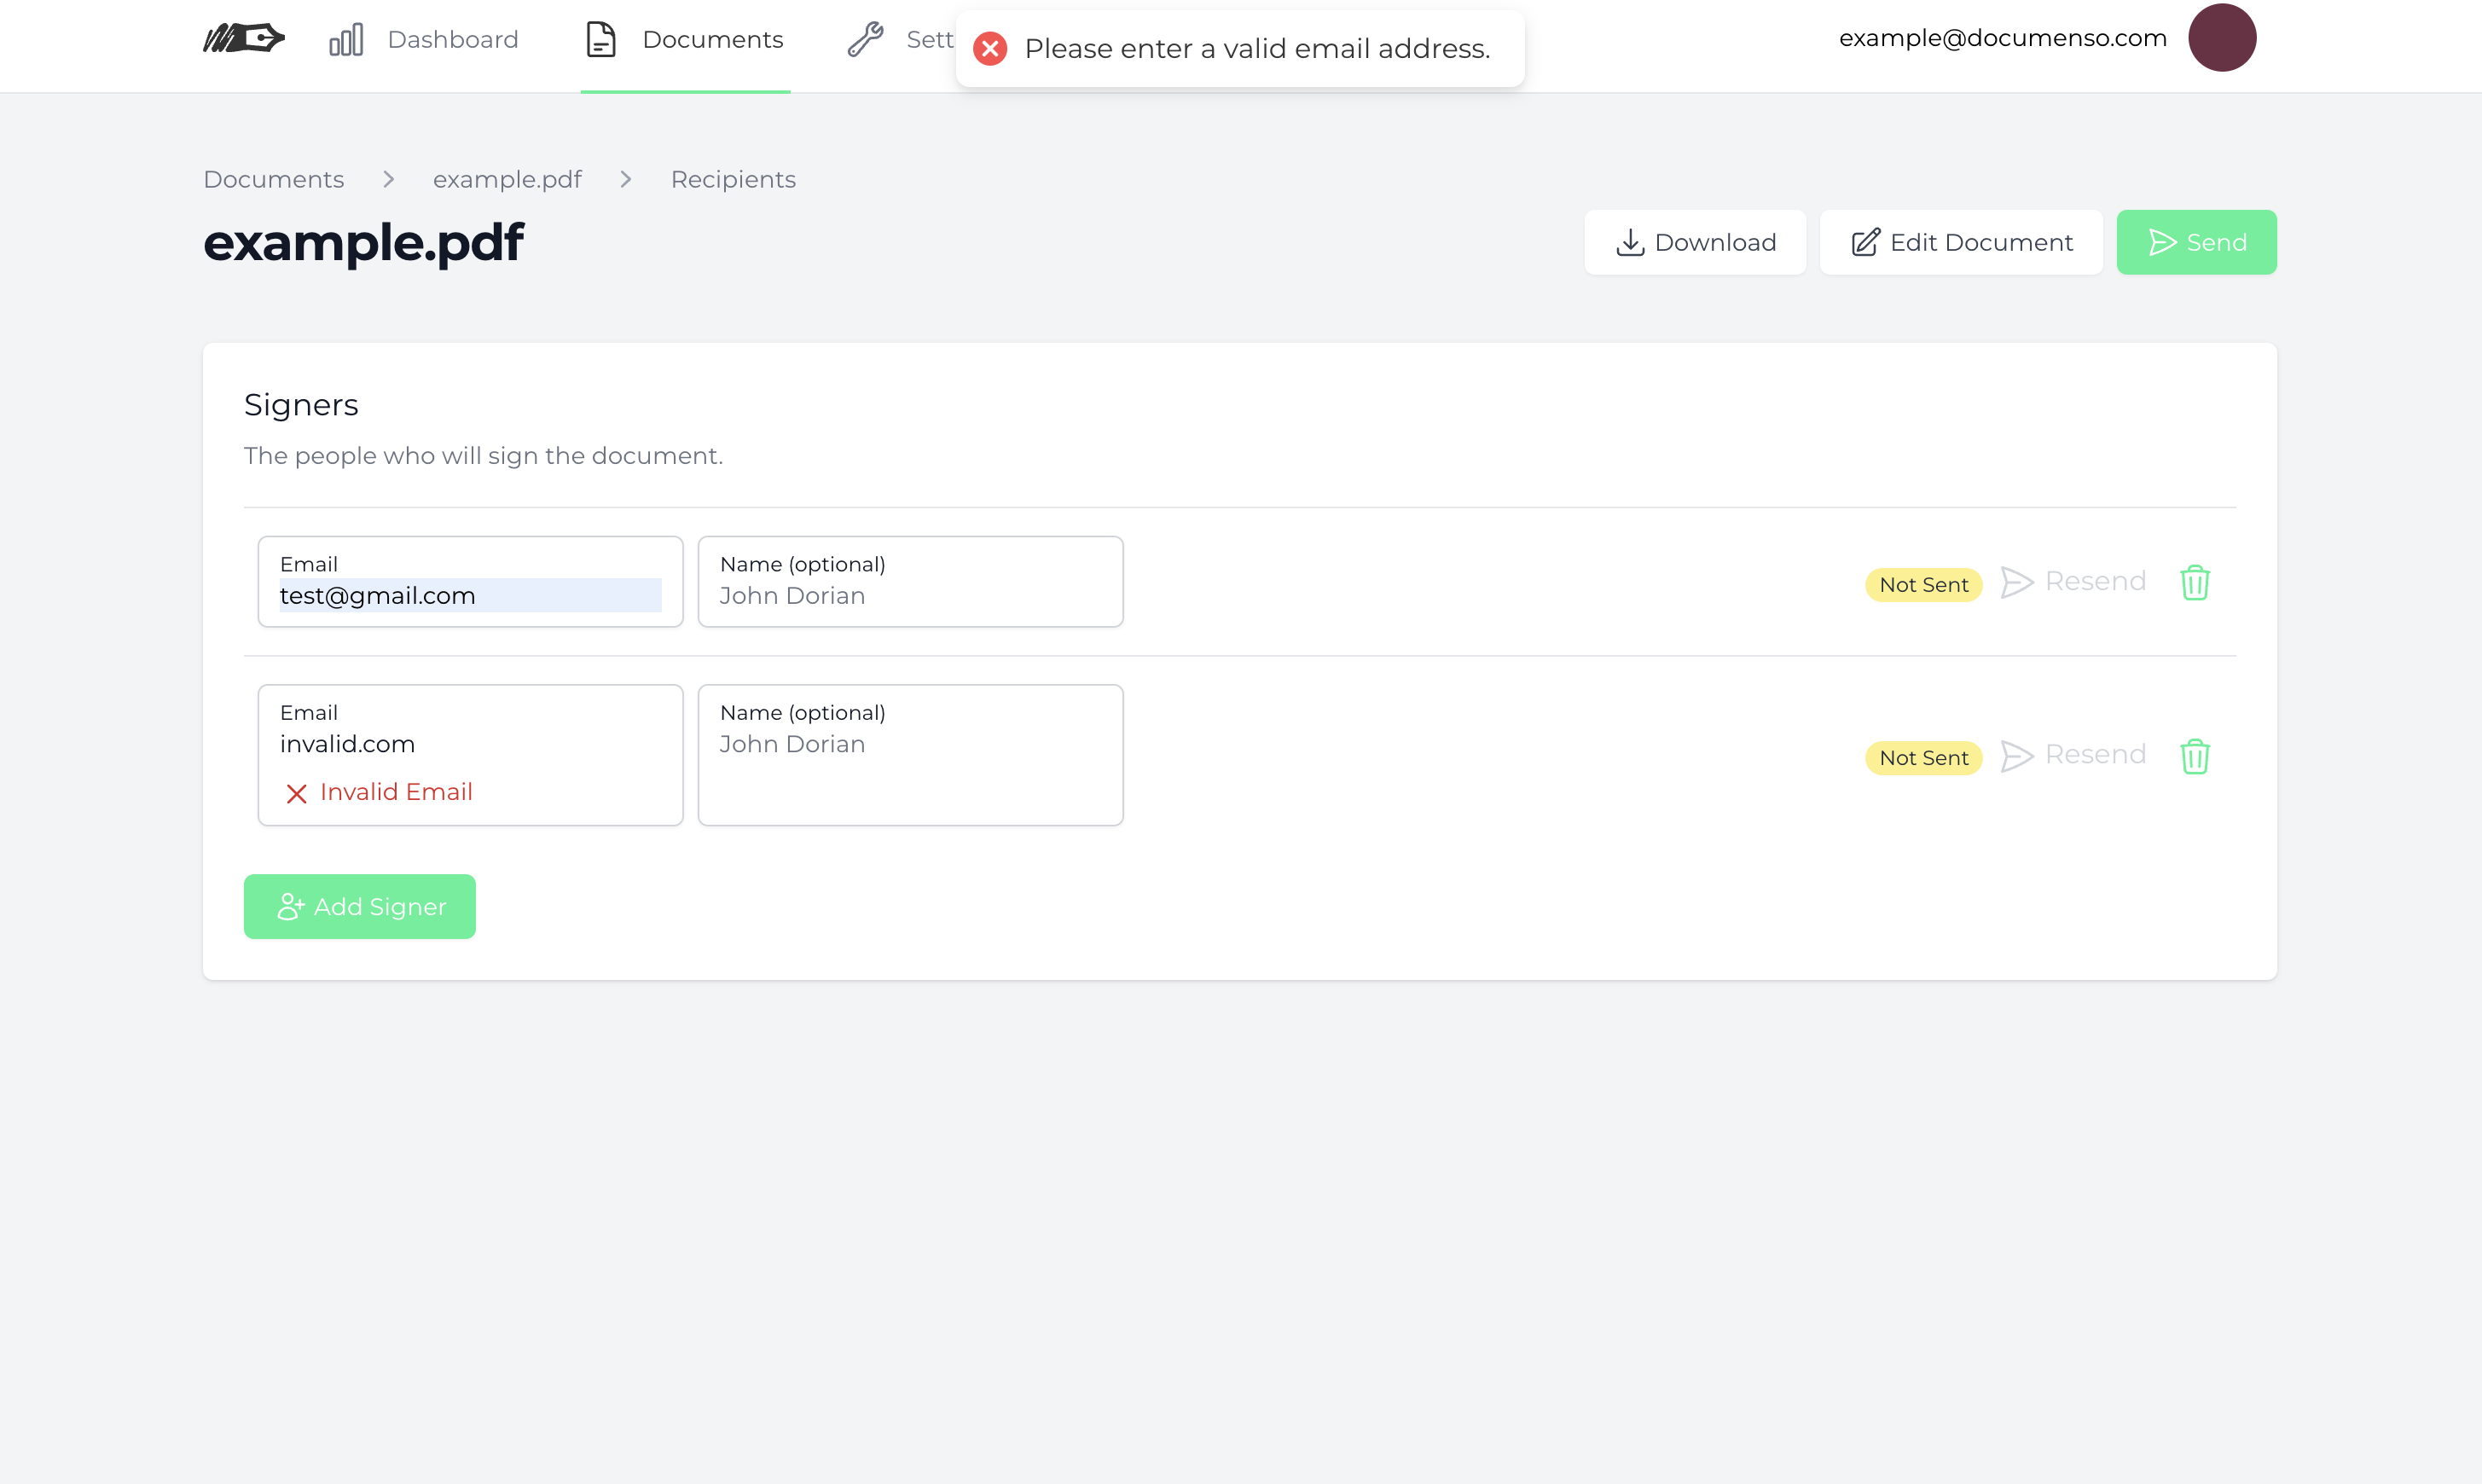Click the Dashboard bar chart icon

point(346,40)
